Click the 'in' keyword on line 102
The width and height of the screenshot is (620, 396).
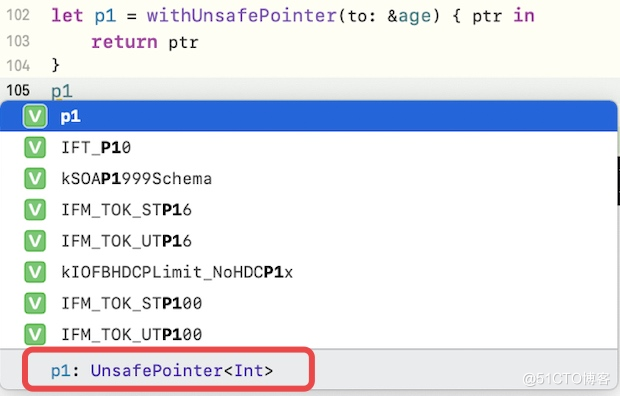click(x=524, y=16)
